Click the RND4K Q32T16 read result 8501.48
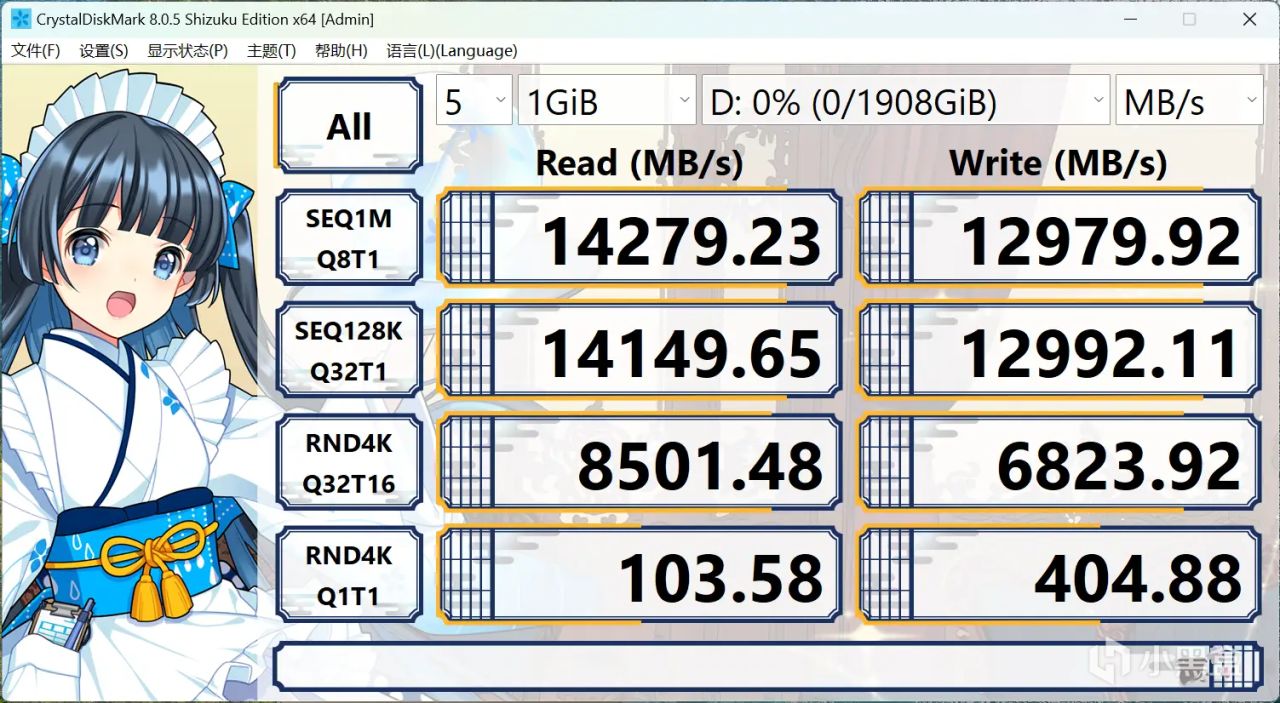Viewport: 1280px width, 703px height. pos(640,464)
